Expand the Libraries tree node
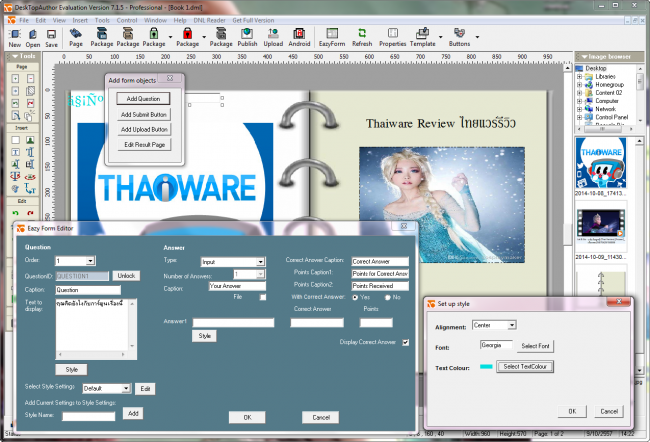The width and height of the screenshot is (650, 442). pyautogui.click(x=580, y=77)
